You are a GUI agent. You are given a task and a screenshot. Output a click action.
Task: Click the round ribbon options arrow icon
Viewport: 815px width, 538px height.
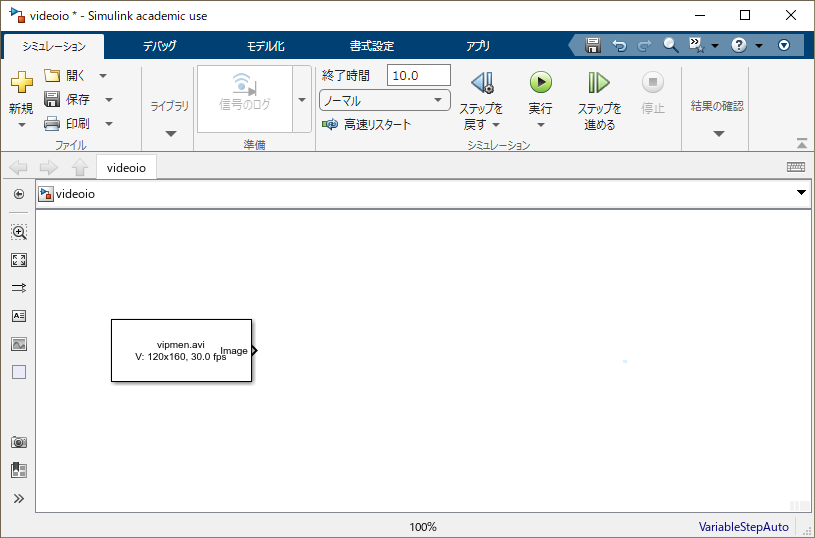pyautogui.click(x=784, y=45)
